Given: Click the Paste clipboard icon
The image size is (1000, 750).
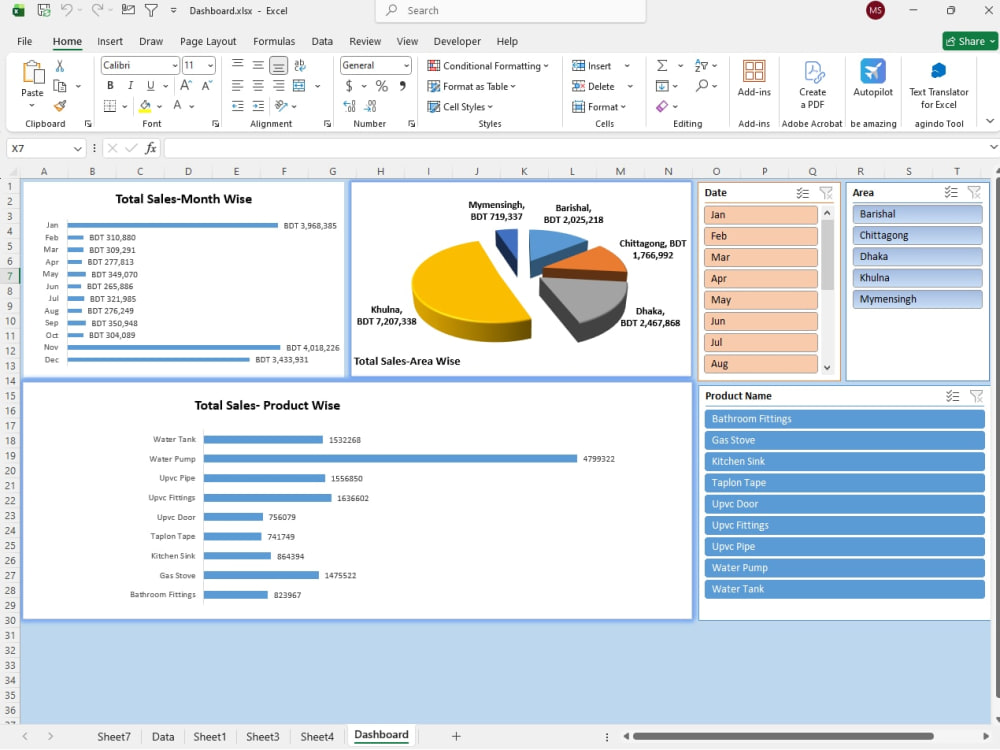Looking at the screenshot, I should click(33, 72).
